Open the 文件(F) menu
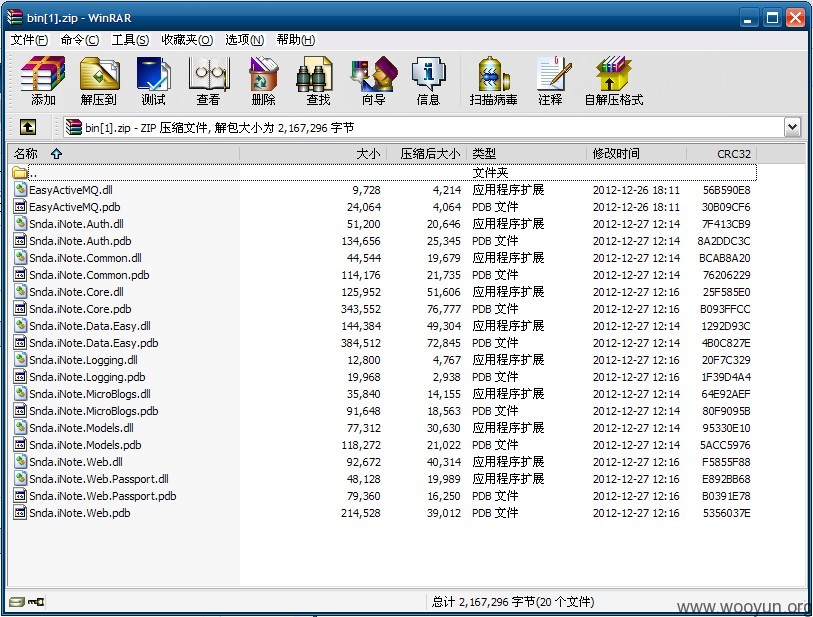813x617 pixels. pyautogui.click(x=29, y=40)
